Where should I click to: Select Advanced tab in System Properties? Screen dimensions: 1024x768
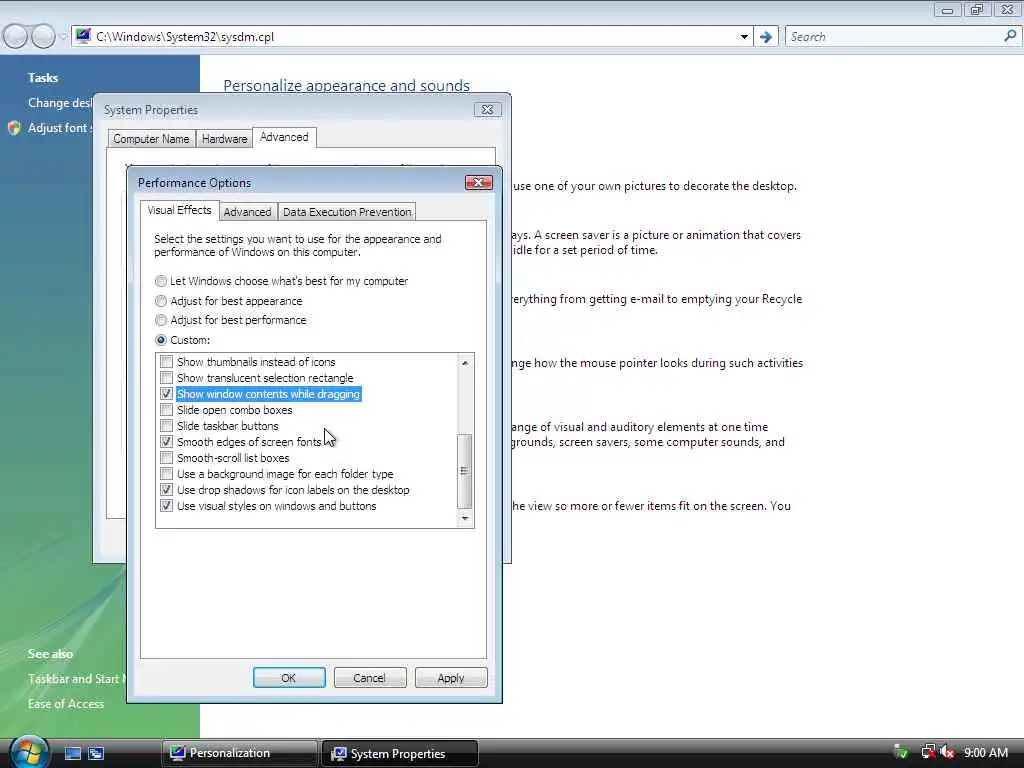284,137
